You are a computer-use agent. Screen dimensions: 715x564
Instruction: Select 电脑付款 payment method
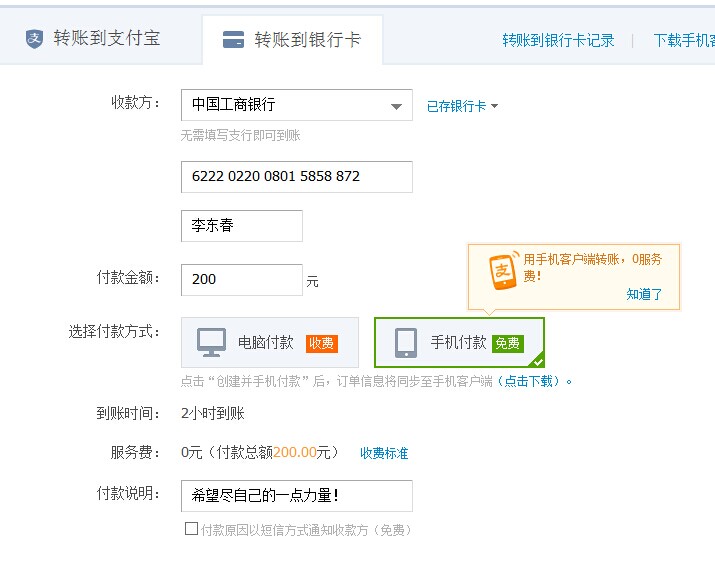[267, 343]
